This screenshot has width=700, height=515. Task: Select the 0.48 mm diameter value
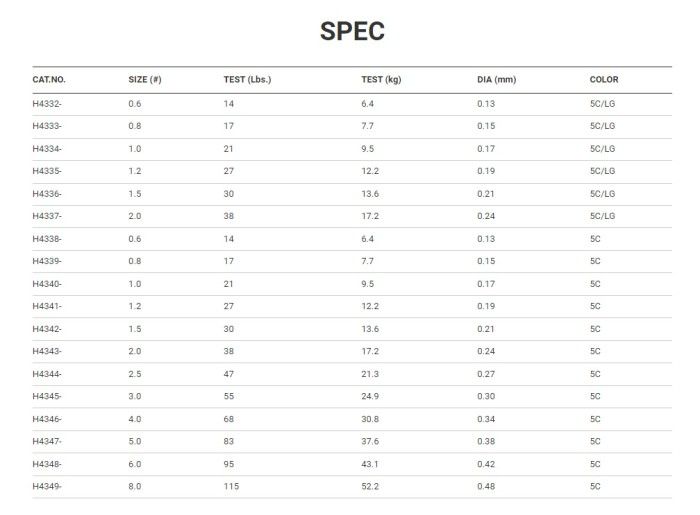tap(486, 486)
